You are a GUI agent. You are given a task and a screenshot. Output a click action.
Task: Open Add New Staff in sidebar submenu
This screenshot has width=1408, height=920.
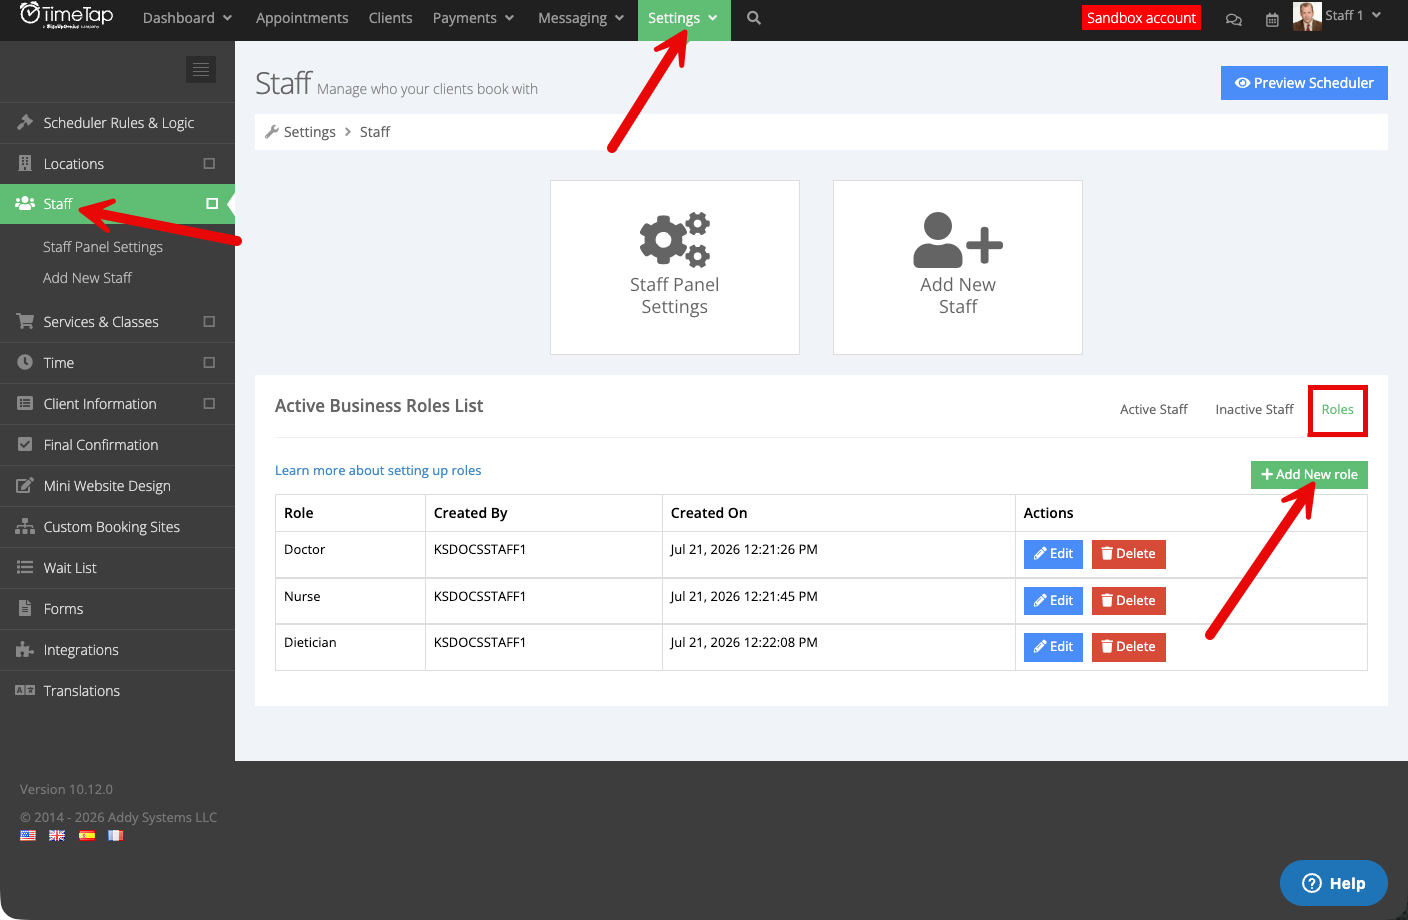[x=87, y=278]
